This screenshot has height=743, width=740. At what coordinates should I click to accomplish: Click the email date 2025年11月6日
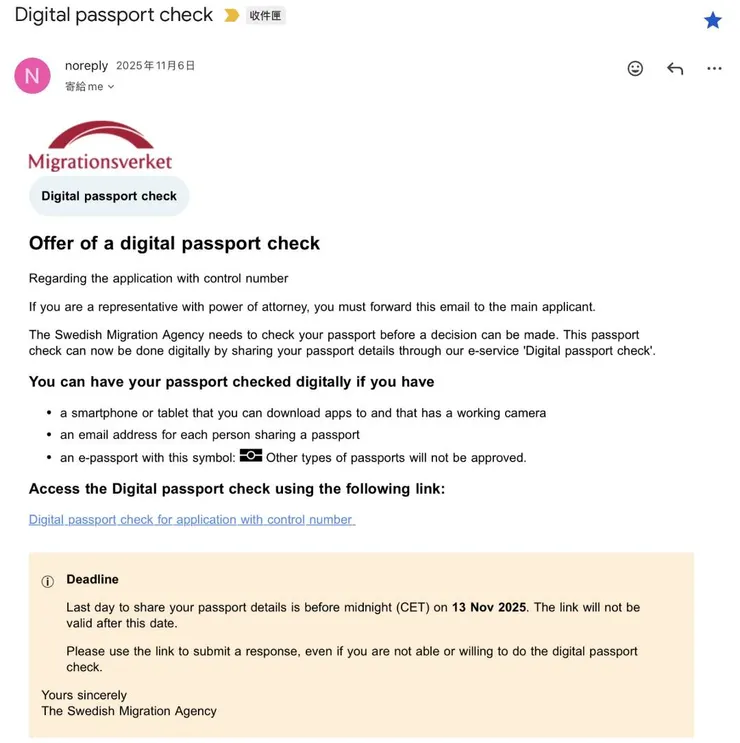(x=155, y=65)
